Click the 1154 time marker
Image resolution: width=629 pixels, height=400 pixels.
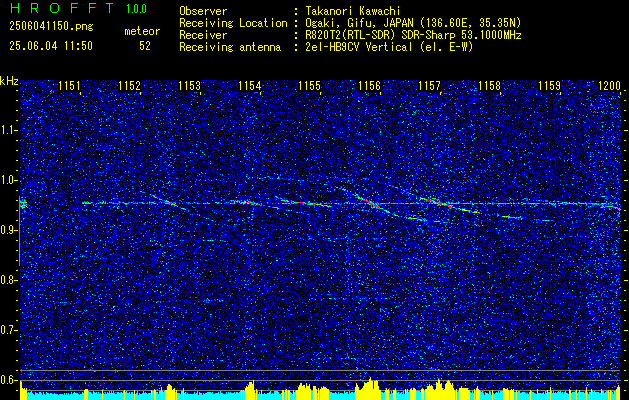(250, 85)
